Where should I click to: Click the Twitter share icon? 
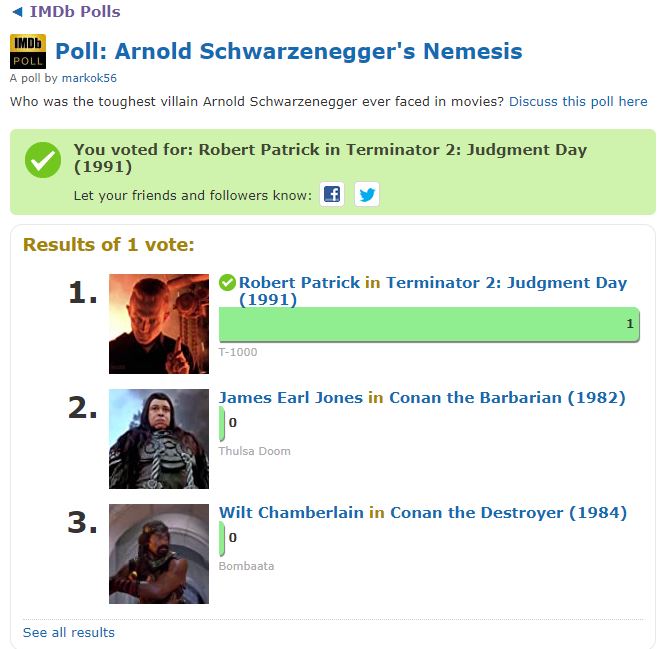(x=367, y=195)
